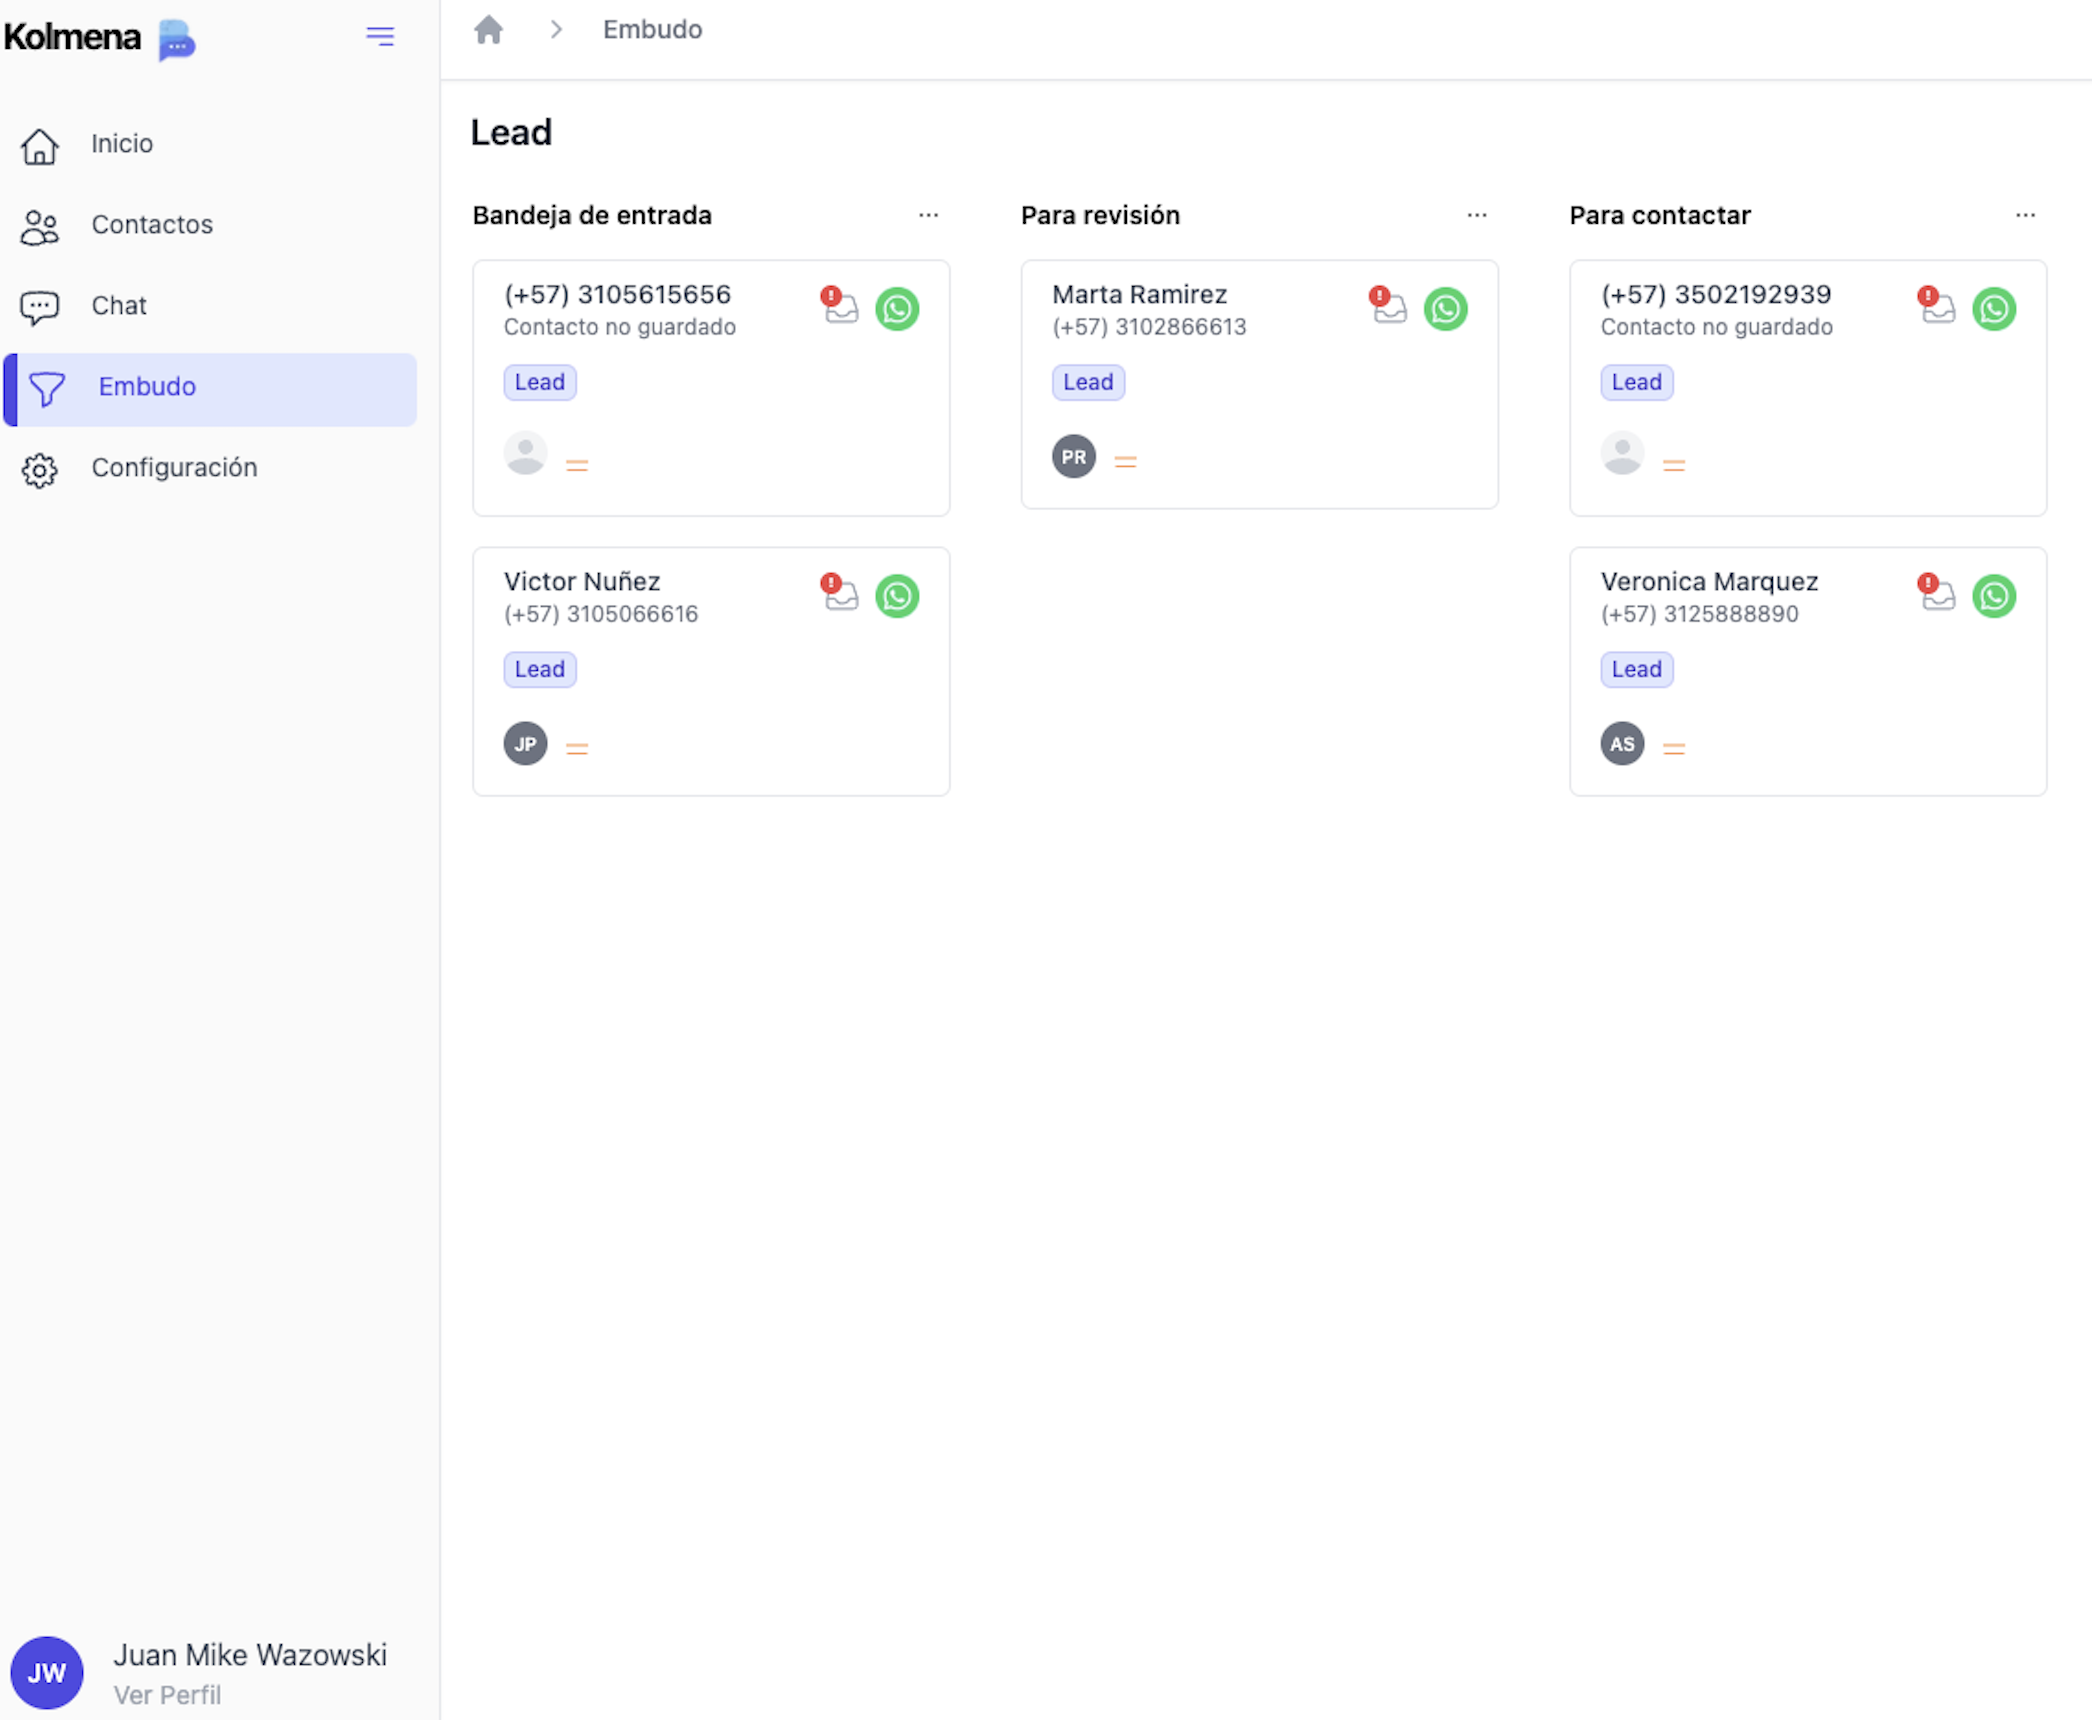Select Inicio in the sidebar
The width and height of the screenshot is (2092, 1720).
point(121,143)
